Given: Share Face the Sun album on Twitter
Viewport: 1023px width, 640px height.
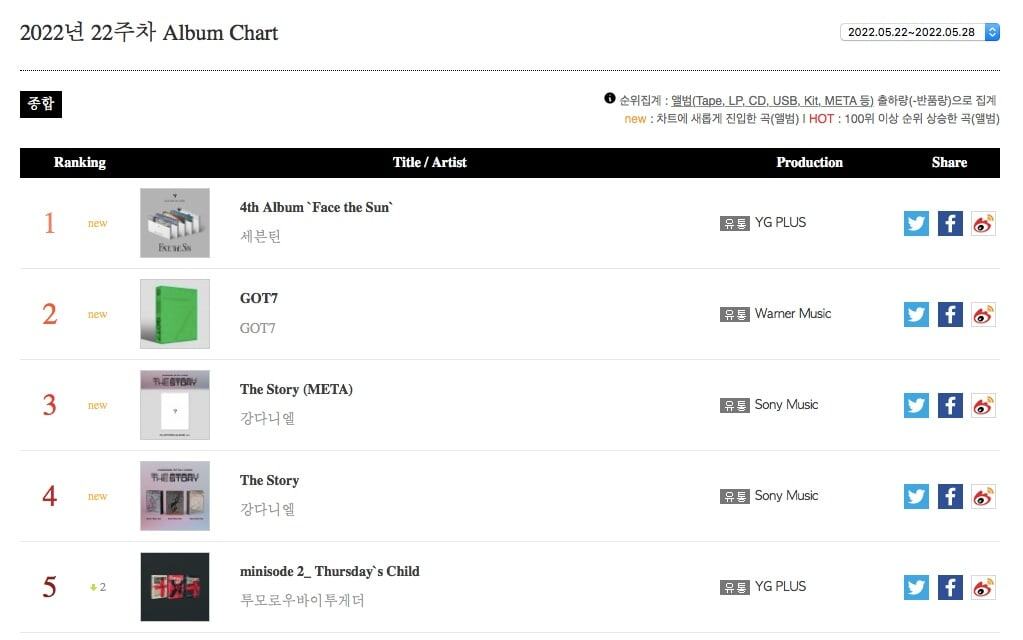Looking at the screenshot, I should click(916, 223).
